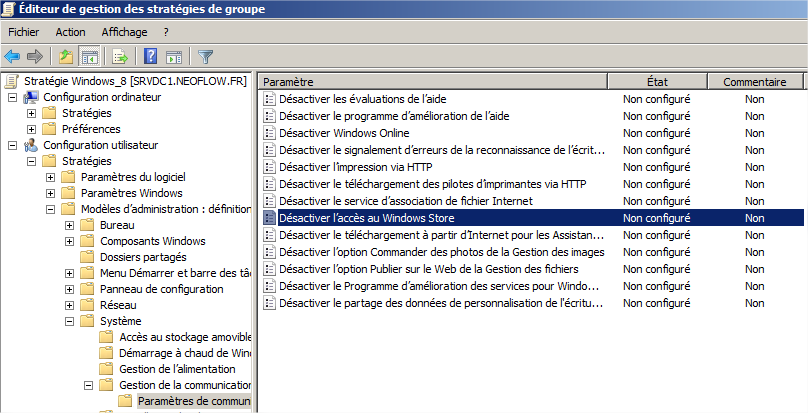This screenshot has width=808, height=413.
Task: Open the Affichage menu
Action: point(124,32)
